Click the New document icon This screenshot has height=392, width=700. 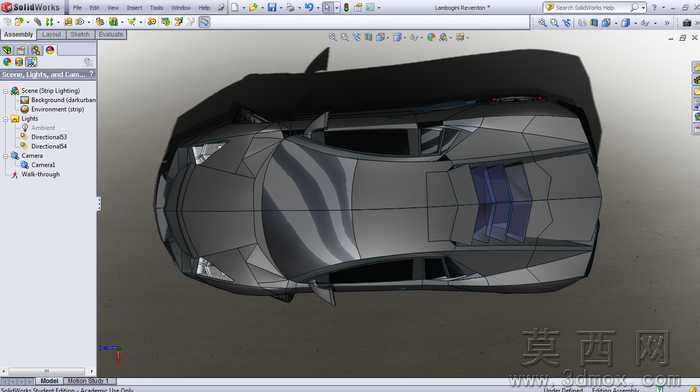click(x=235, y=8)
